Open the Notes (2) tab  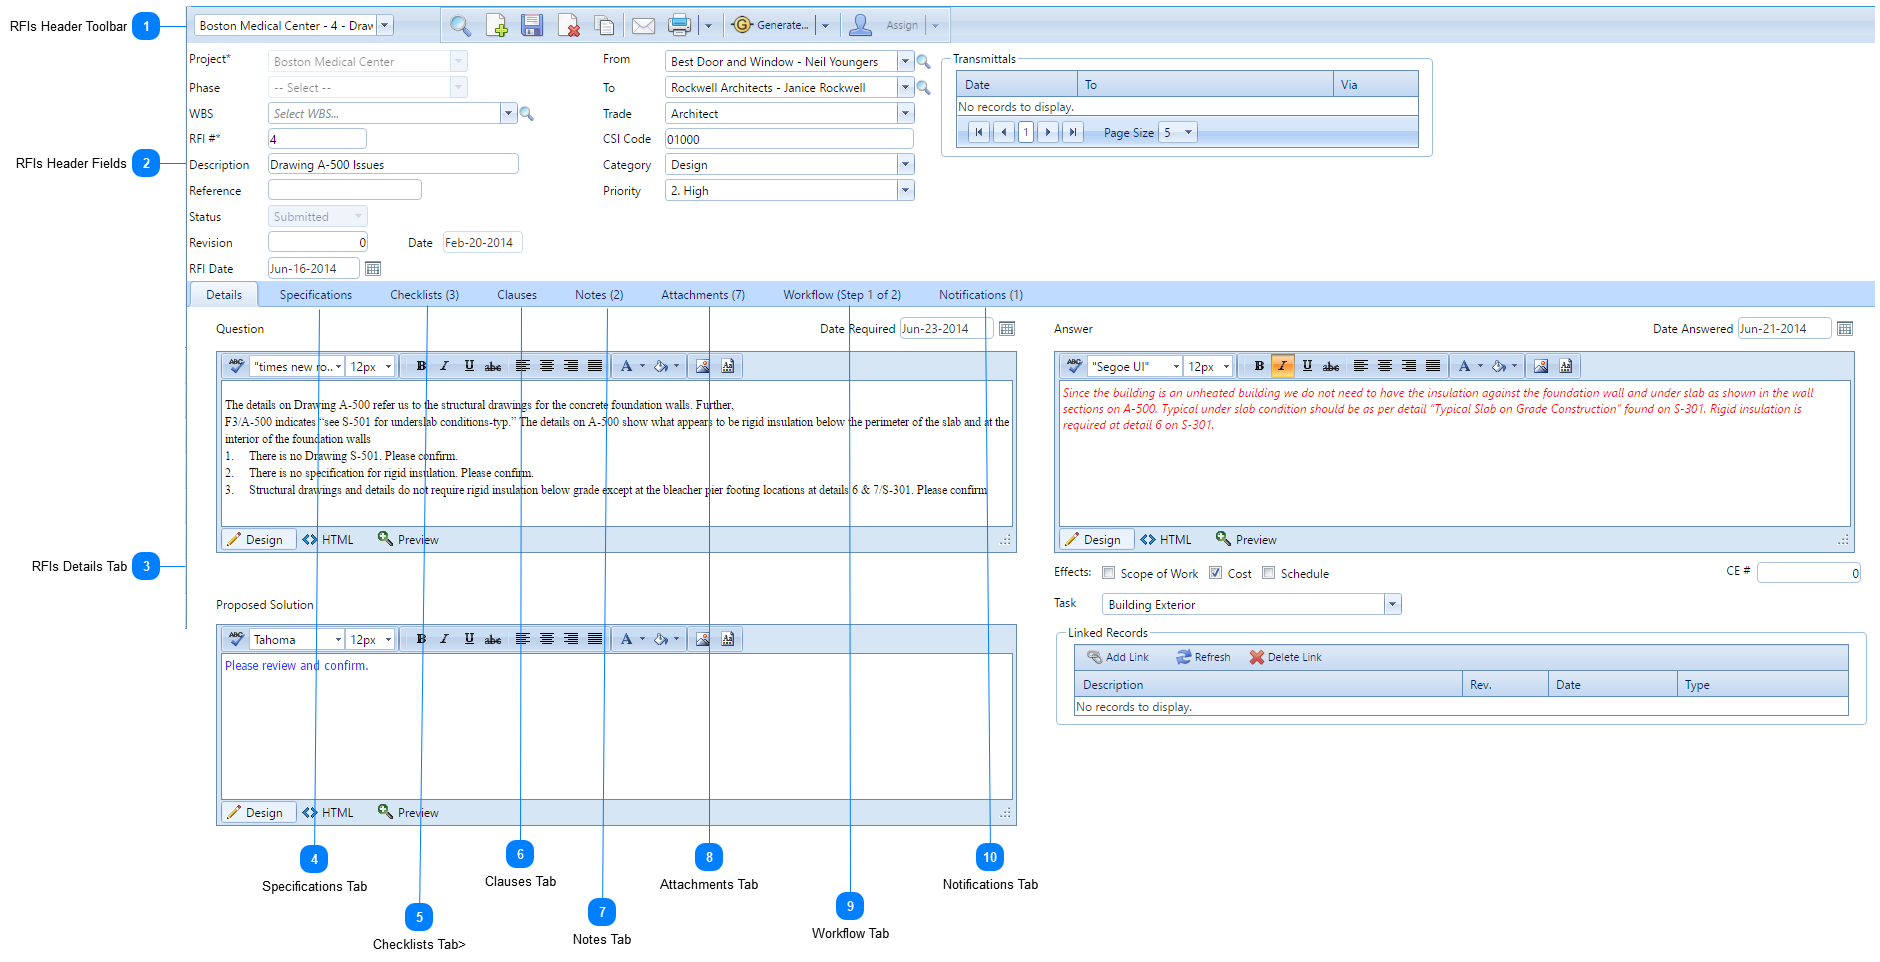click(x=599, y=295)
